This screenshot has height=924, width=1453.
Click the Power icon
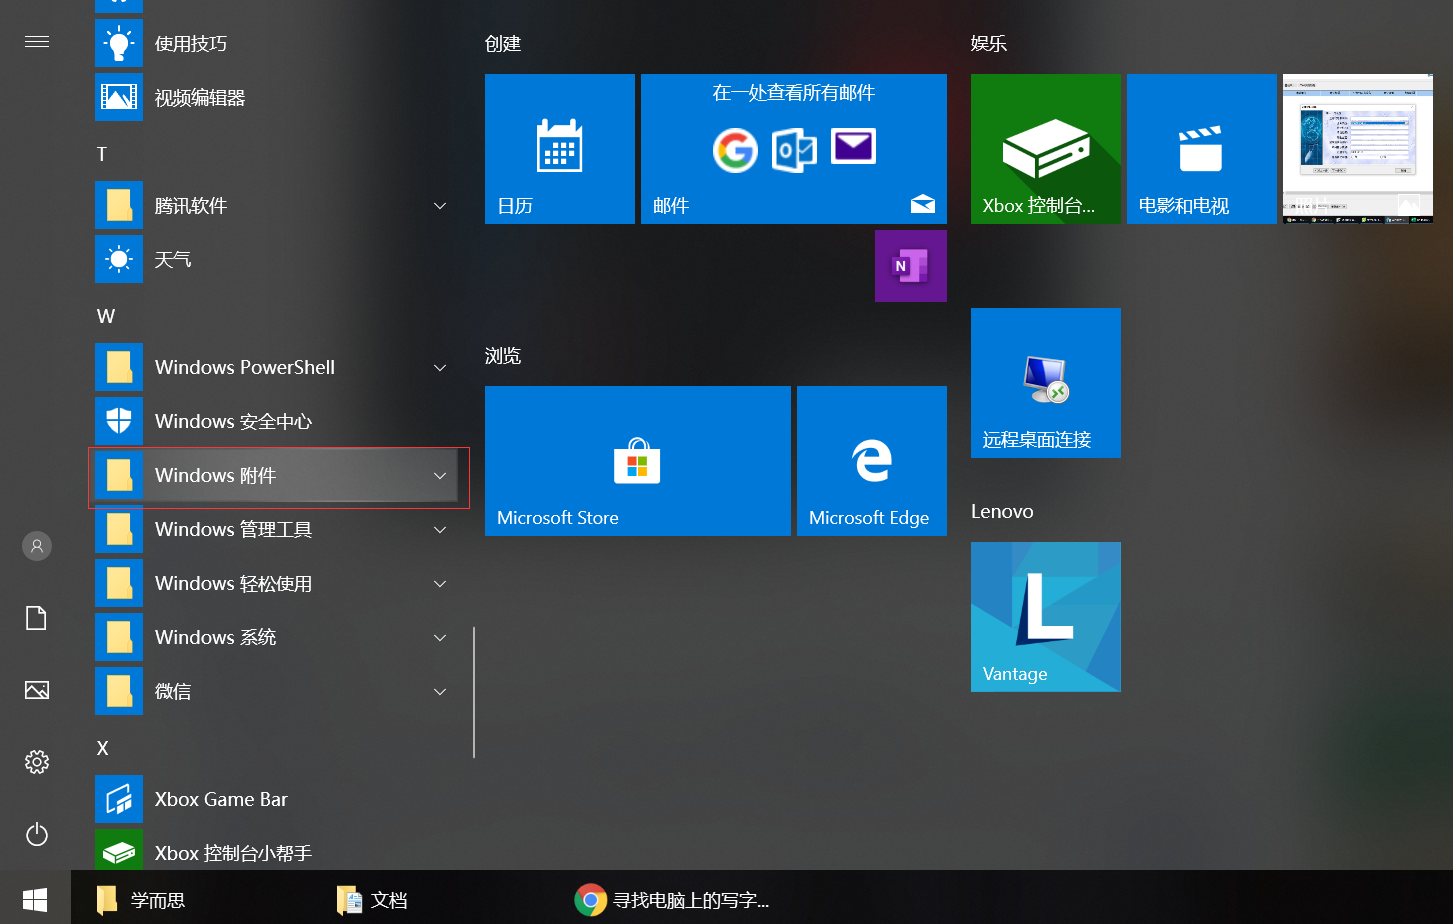(x=37, y=834)
